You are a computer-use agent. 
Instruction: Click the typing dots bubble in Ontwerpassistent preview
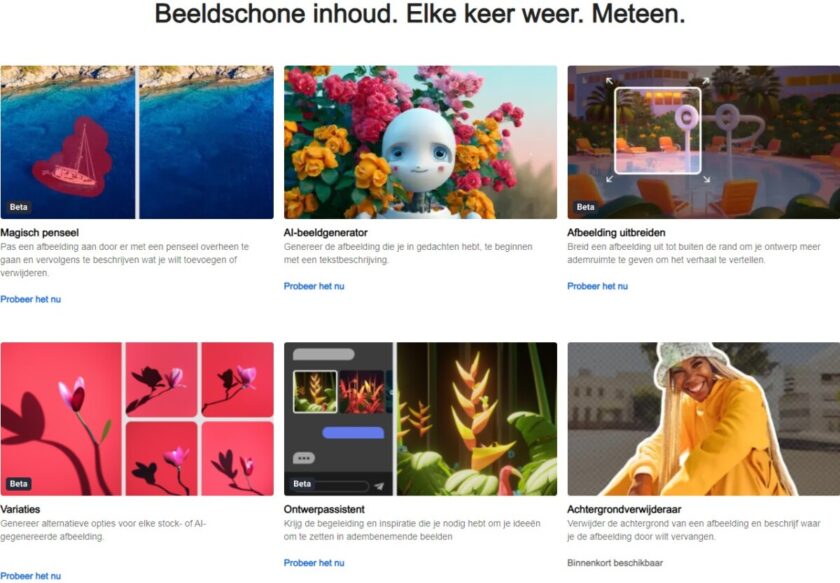coord(304,458)
